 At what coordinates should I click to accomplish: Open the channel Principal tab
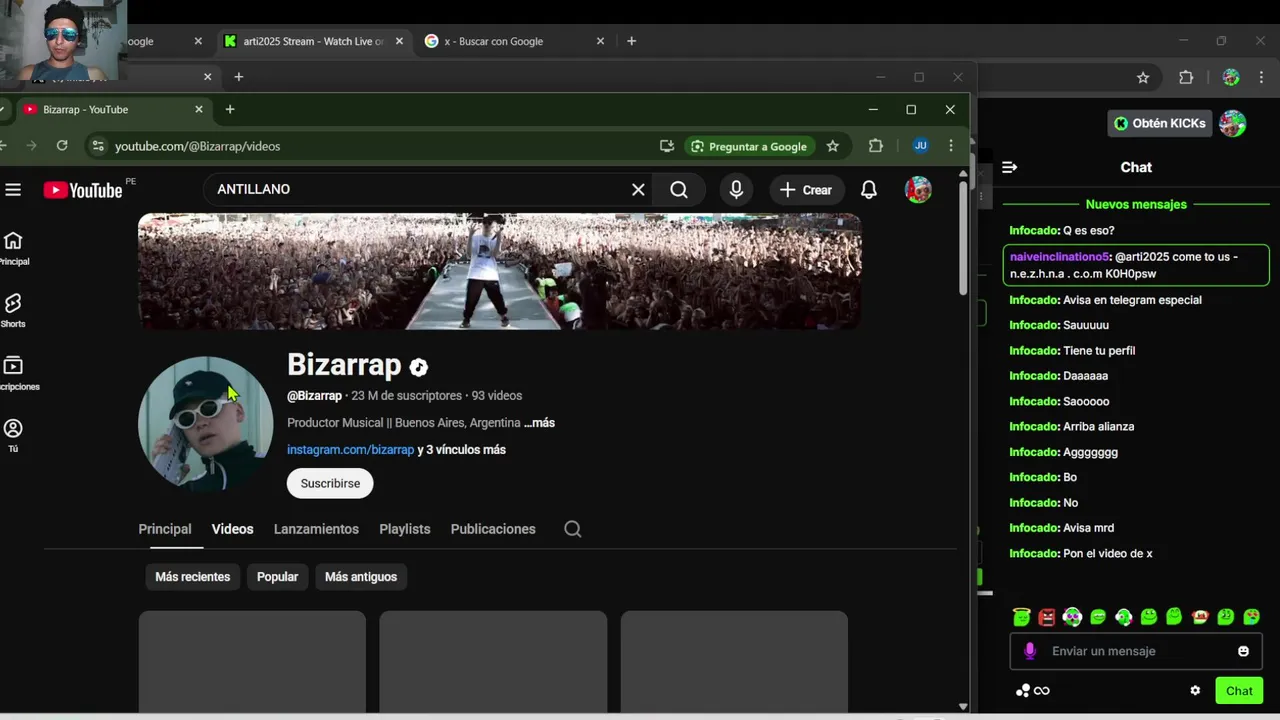click(165, 529)
